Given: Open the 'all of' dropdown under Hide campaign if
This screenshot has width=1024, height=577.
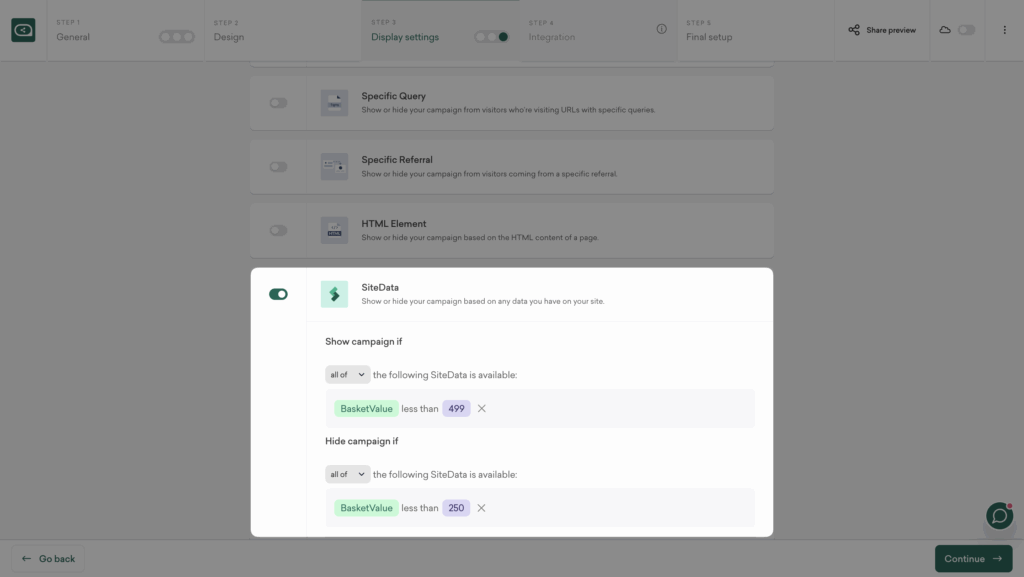Looking at the screenshot, I should (x=347, y=474).
